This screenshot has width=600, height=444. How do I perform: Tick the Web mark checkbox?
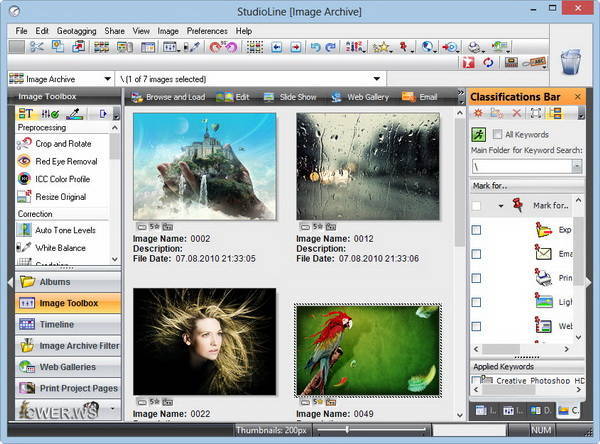coord(476,326)
